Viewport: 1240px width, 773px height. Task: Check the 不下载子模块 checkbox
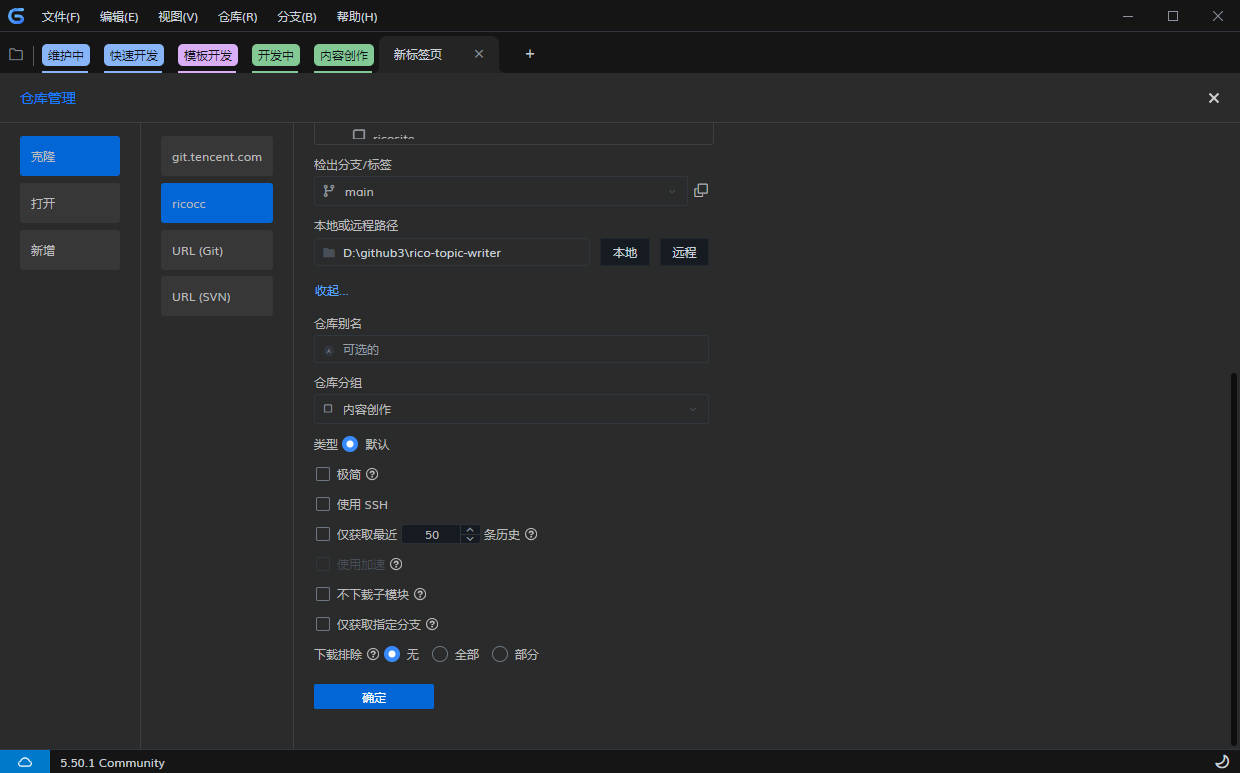pyautogui.click(x=323, y=594)
